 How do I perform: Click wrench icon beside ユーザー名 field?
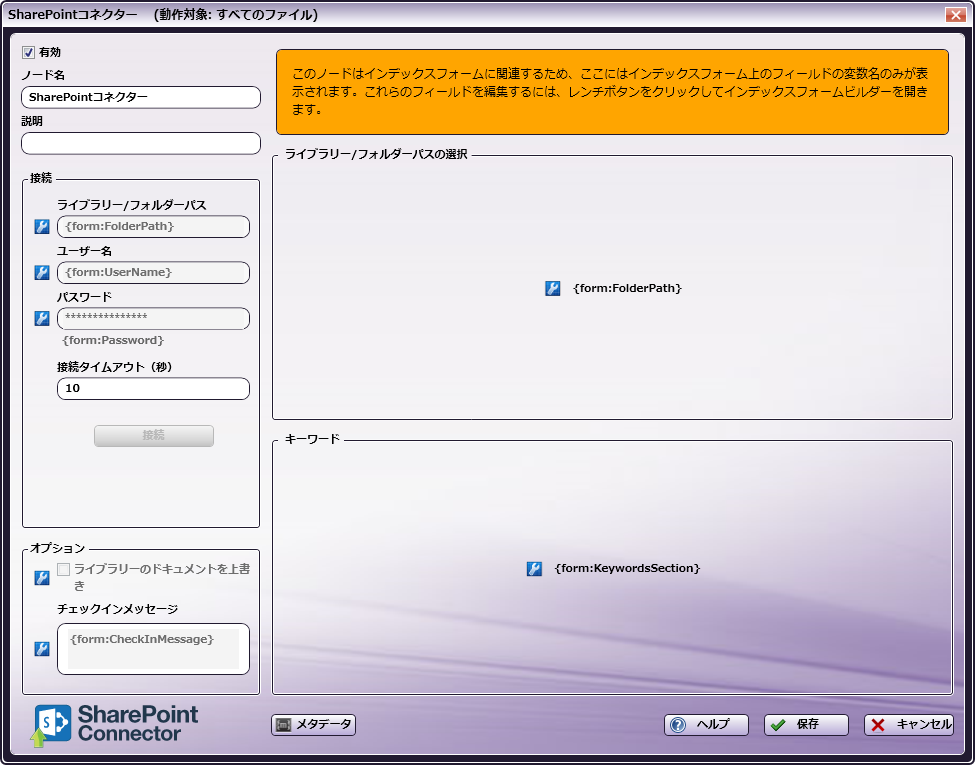[x=42, y=272]
